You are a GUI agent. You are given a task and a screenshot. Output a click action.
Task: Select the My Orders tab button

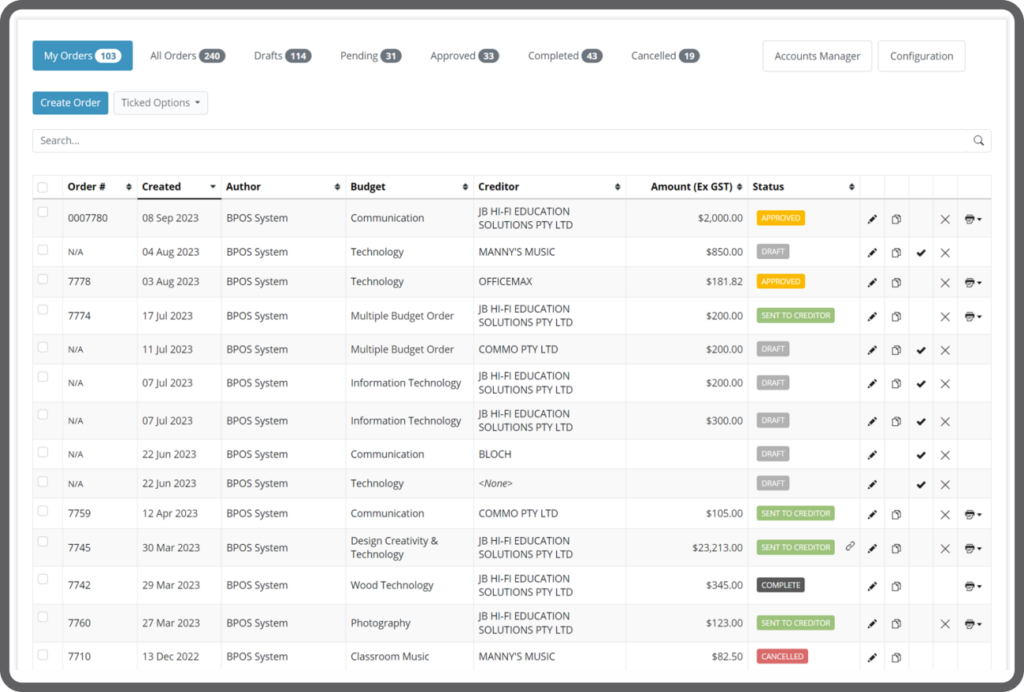(82, 55)
